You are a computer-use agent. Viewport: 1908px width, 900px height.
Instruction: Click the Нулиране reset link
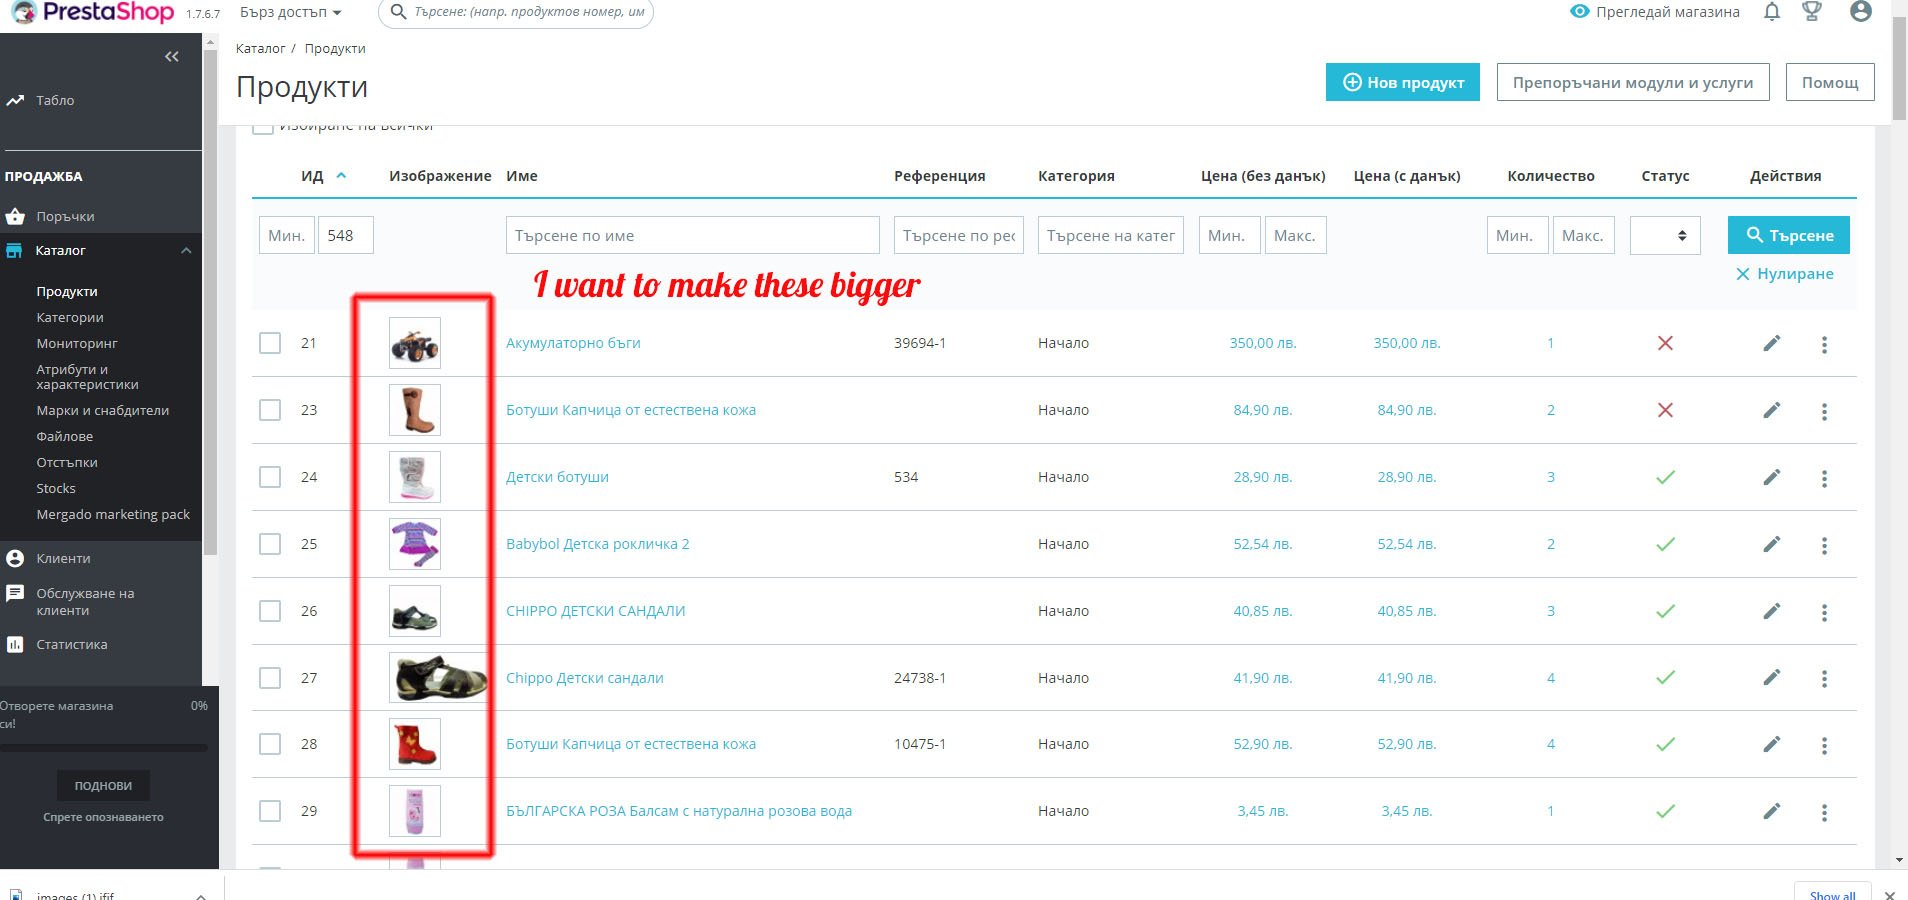coord(1784,274)
